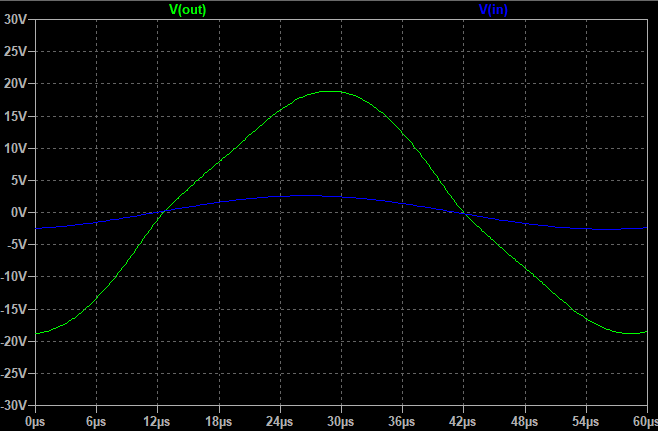658x431 pixels.
Task: Click the -25V vertical axis label
Action: (x=13, y=374)
